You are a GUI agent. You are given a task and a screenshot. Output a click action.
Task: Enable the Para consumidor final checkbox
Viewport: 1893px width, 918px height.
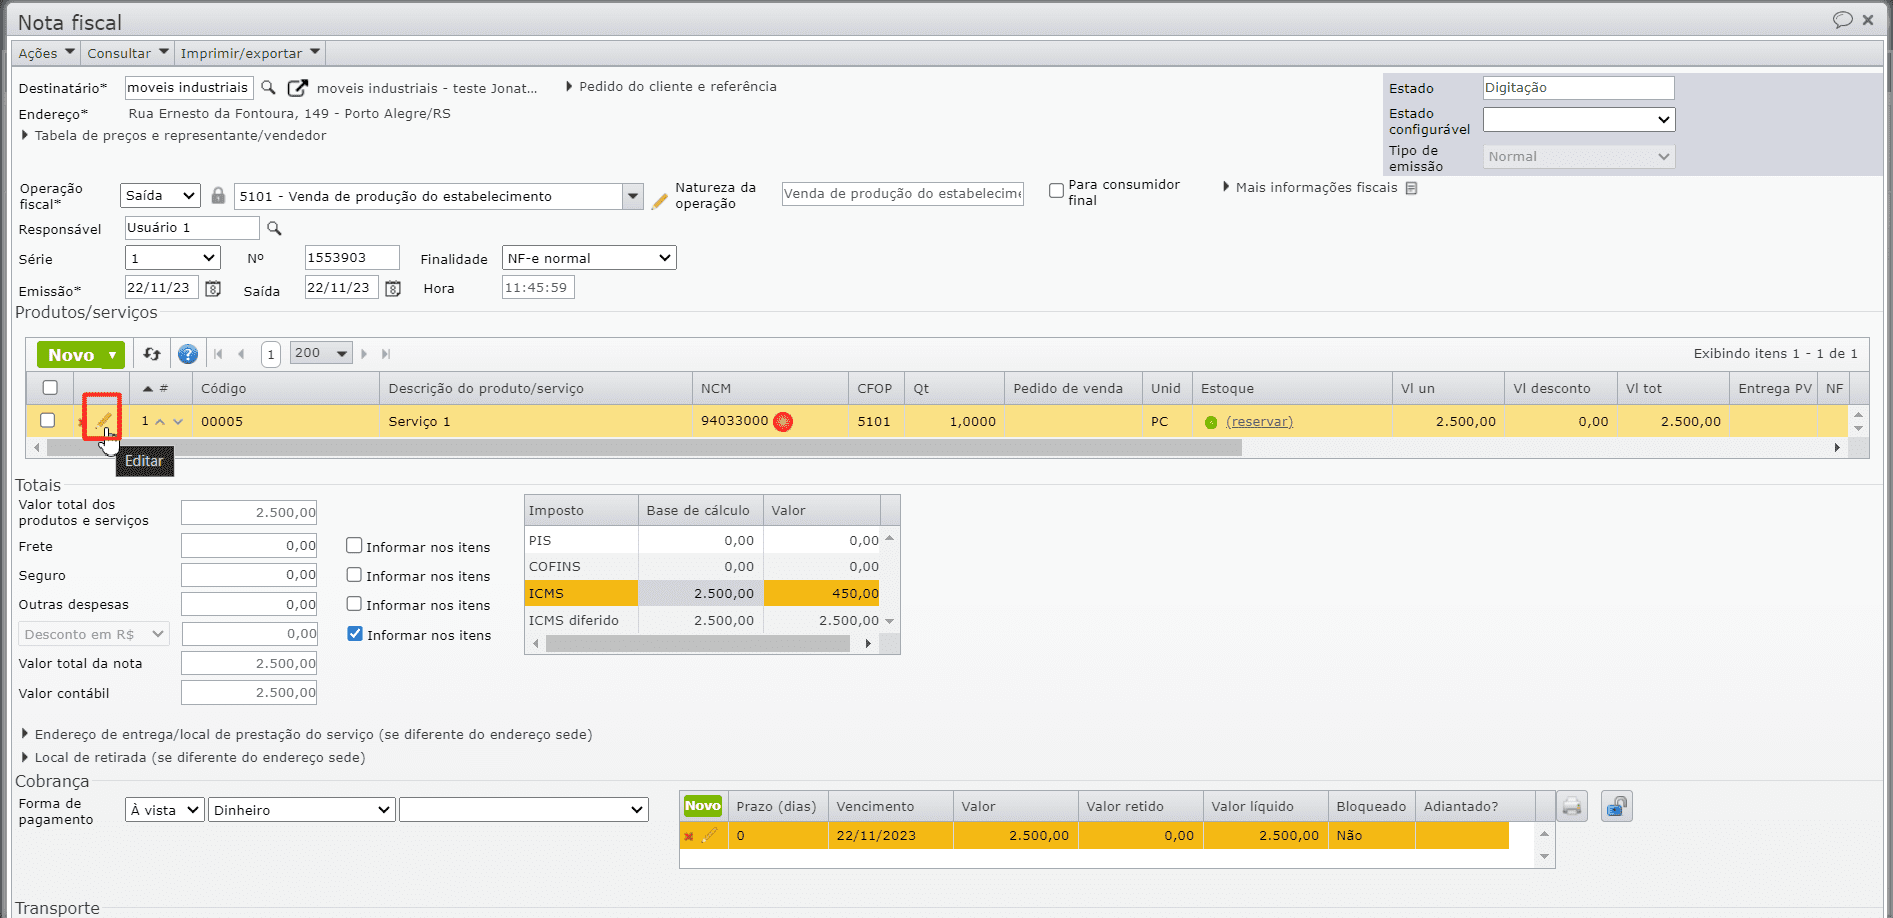point(1056,191)
